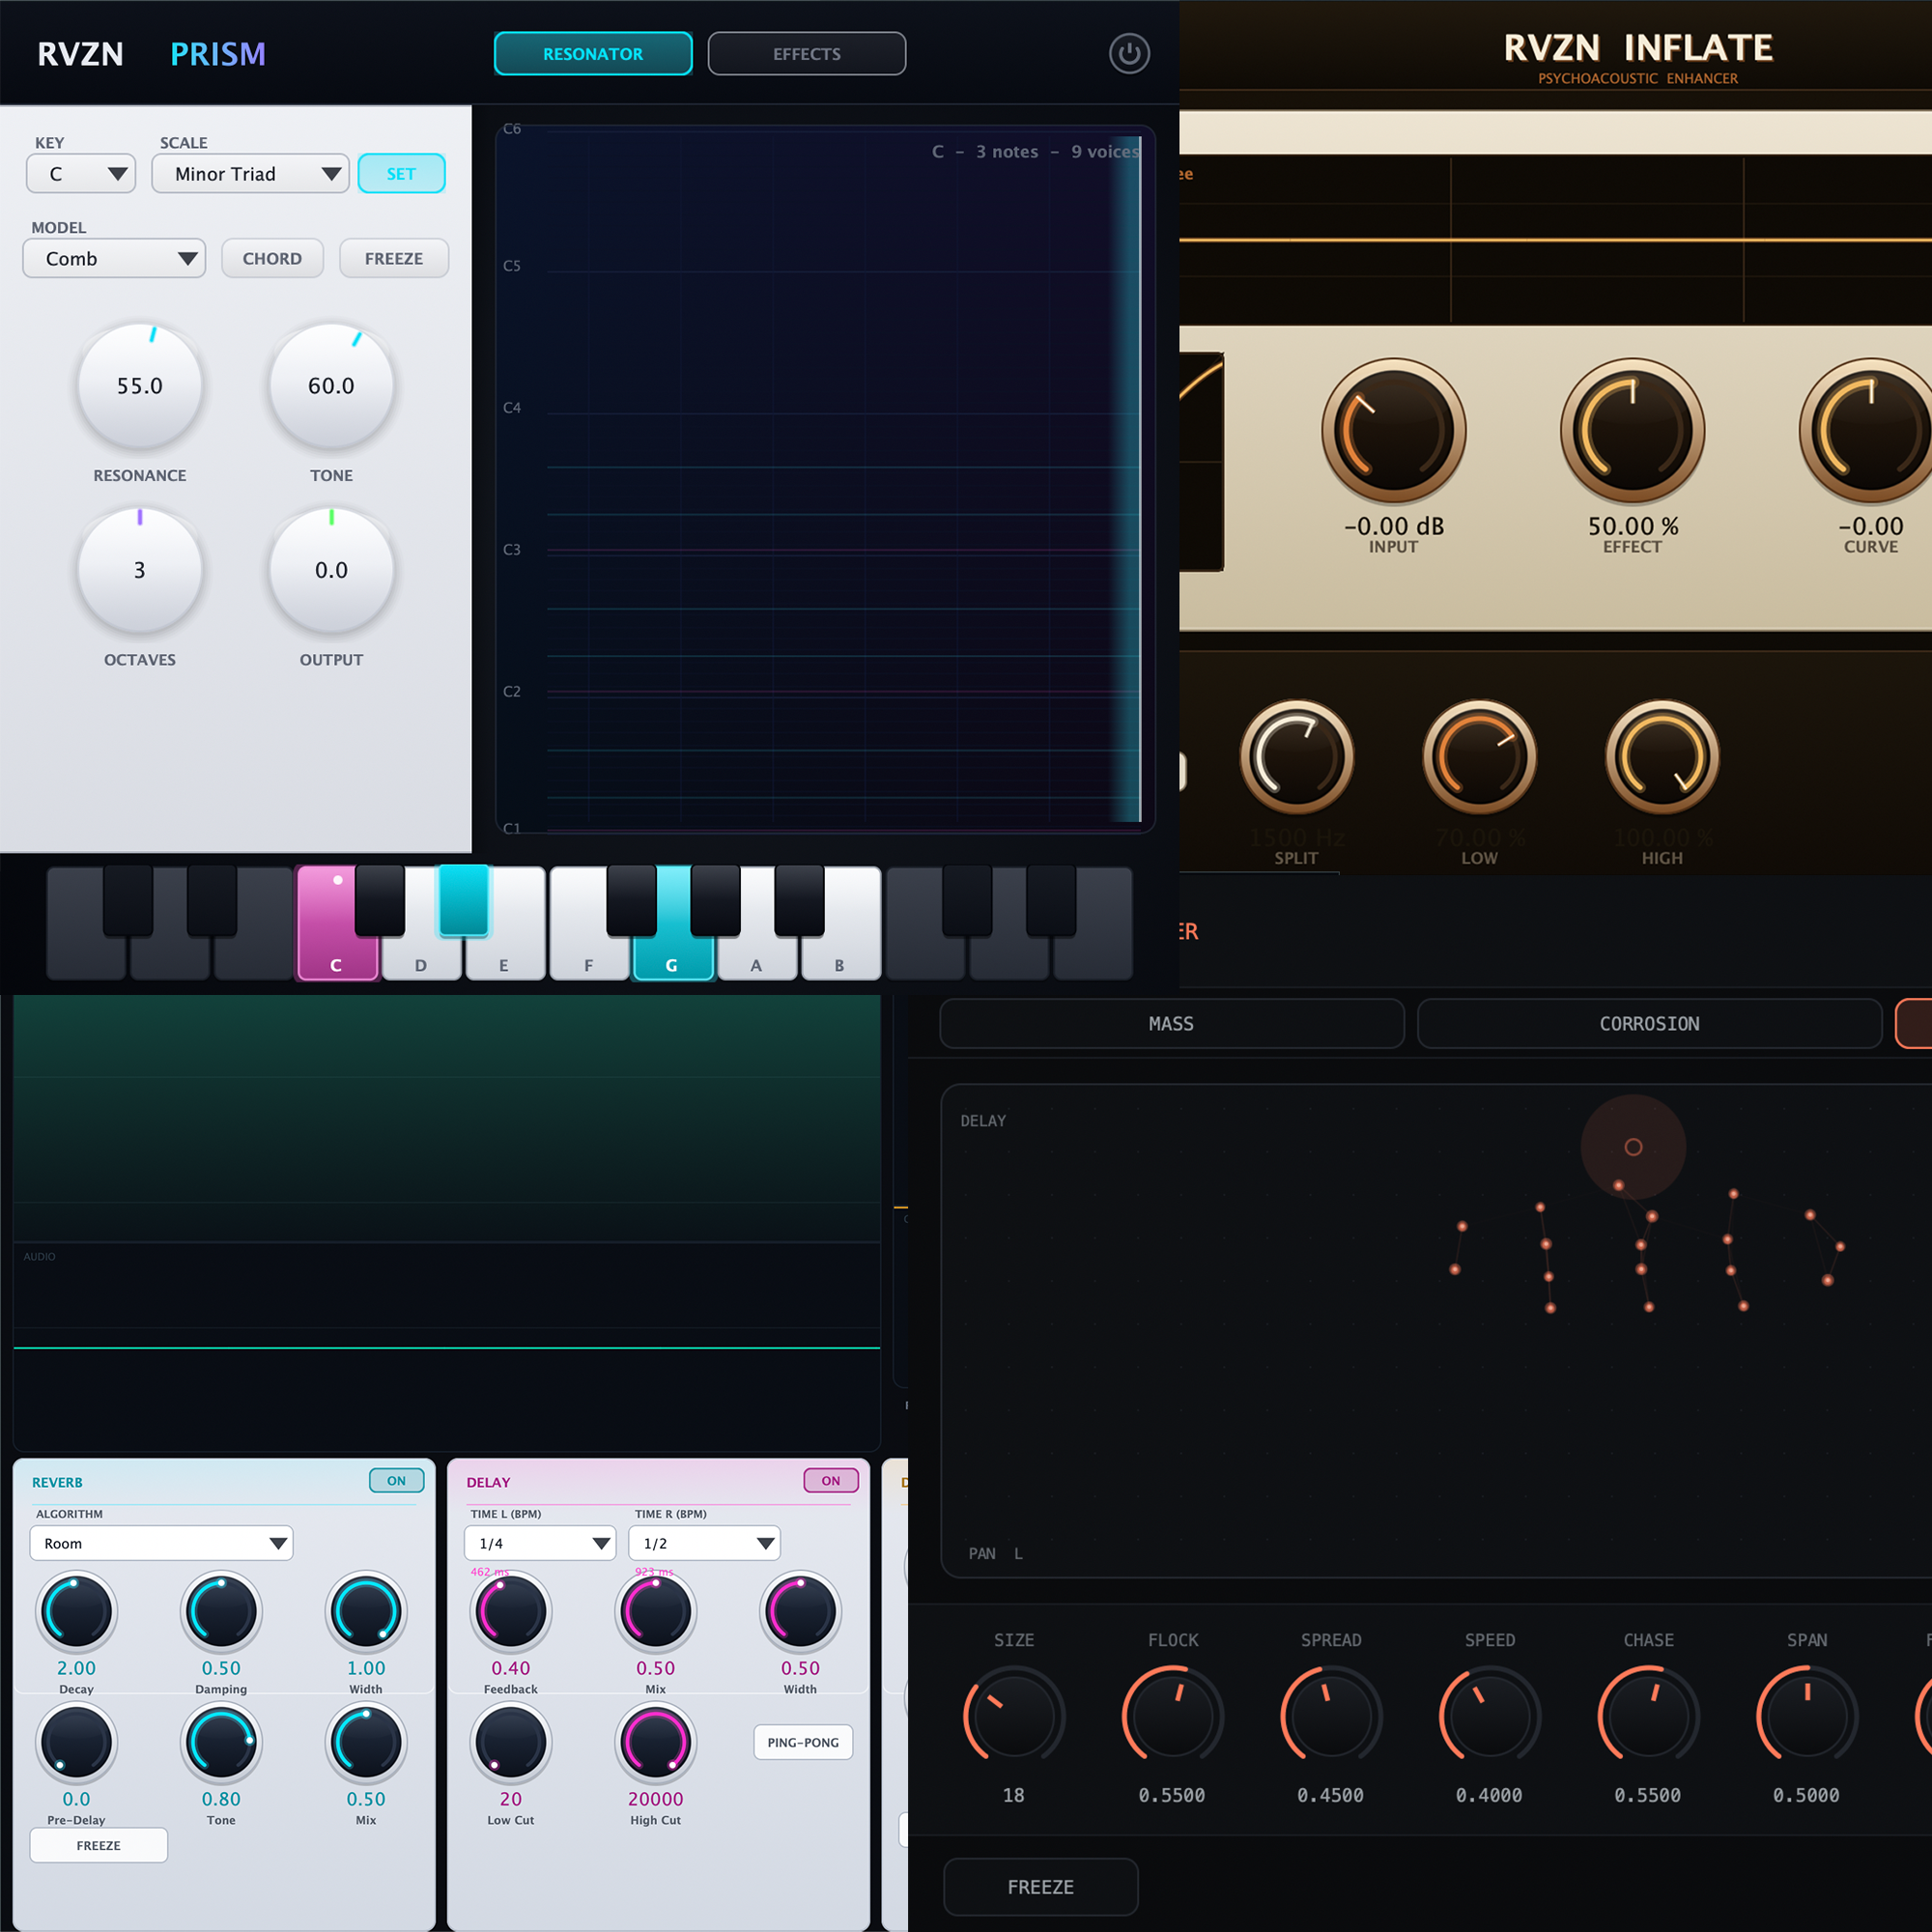Click the reverb Damping knob
Viewport: 1932px width, 1932px height.
pos(221,1612)
